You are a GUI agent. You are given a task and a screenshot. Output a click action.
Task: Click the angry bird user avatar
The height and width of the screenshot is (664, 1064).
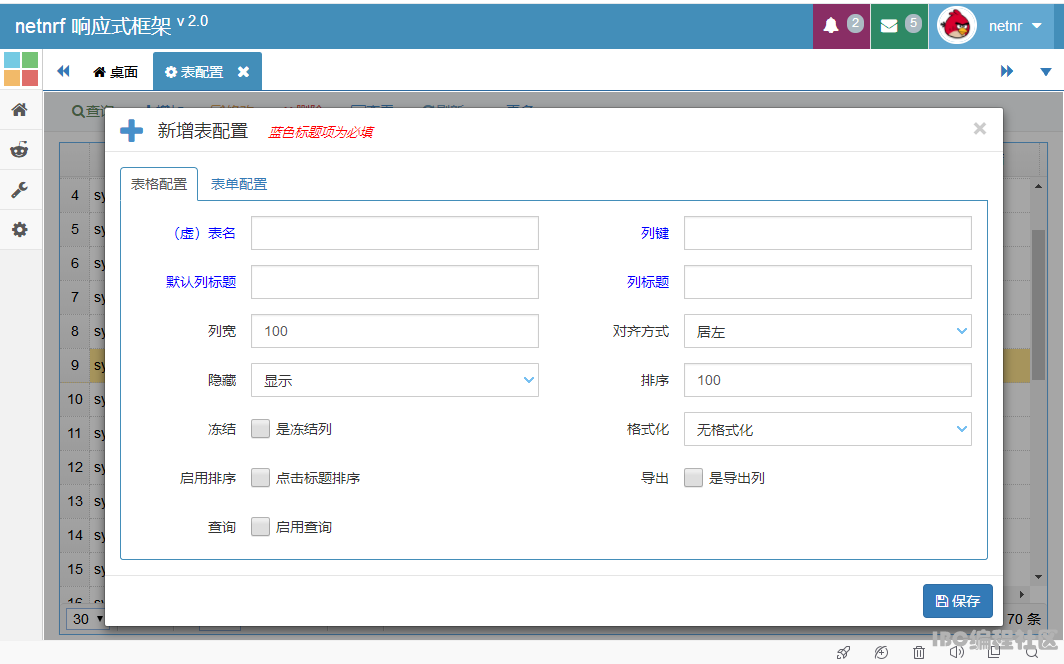click(956, 26)
